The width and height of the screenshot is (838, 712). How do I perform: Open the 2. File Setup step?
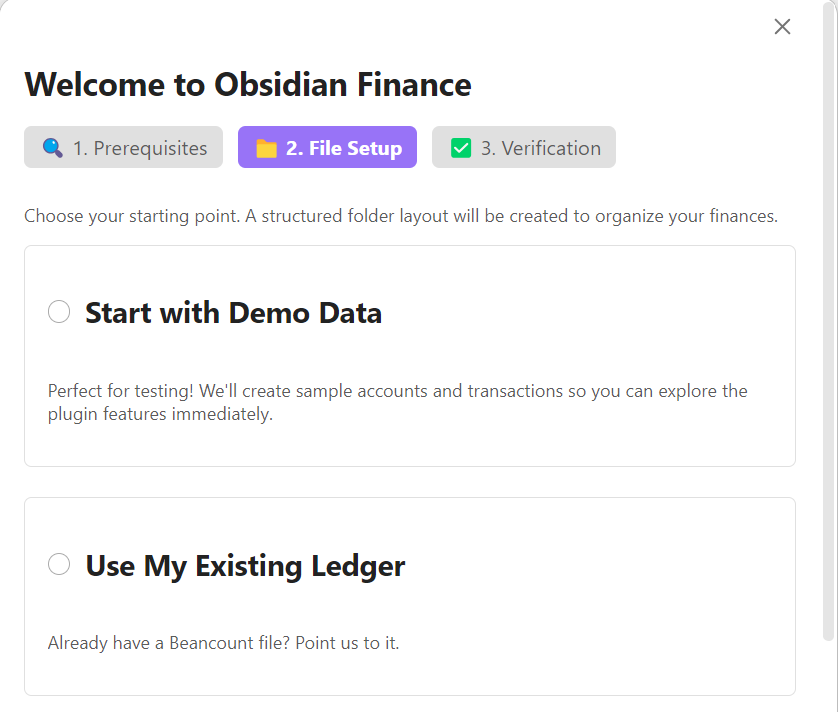coord(327,147)
